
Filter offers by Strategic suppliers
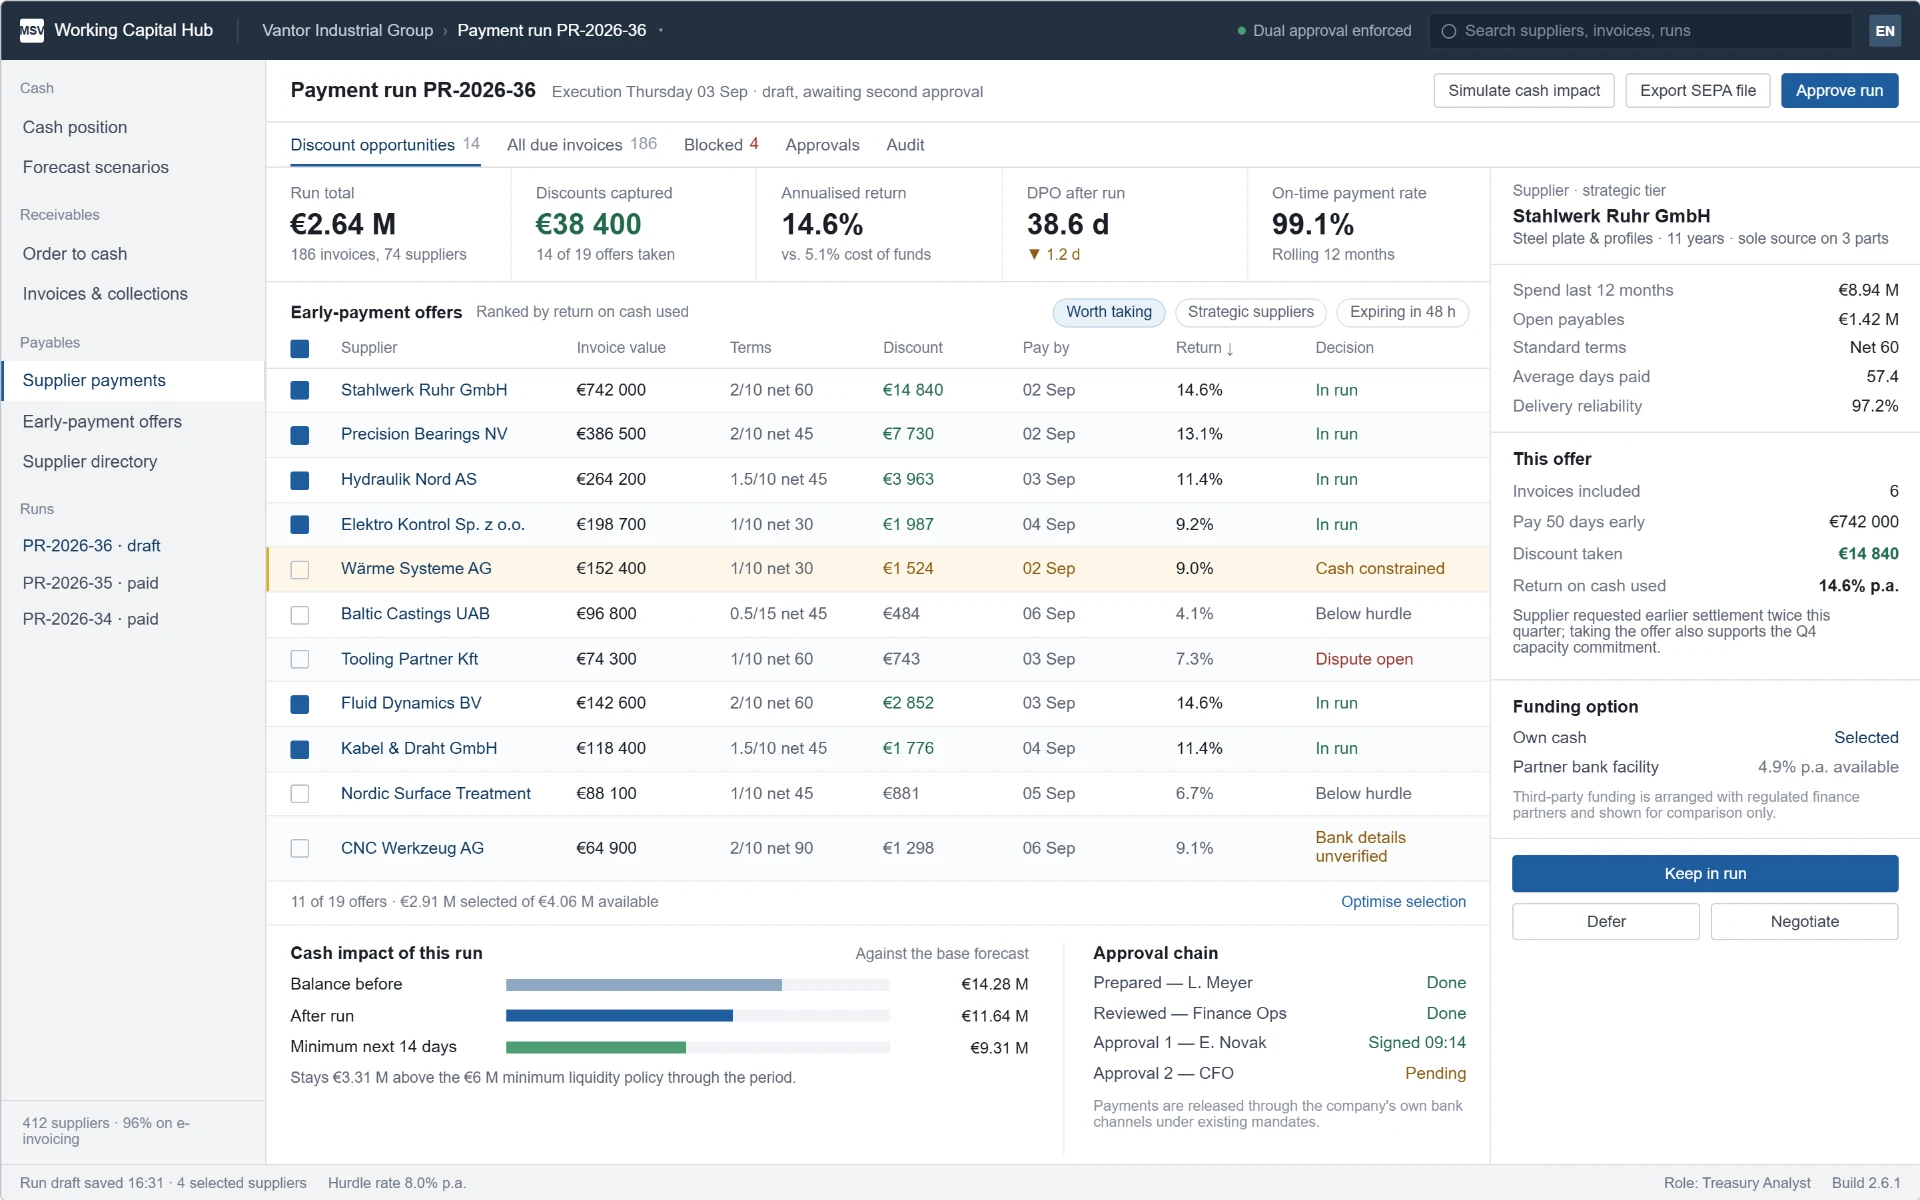tap(1251, 312)
